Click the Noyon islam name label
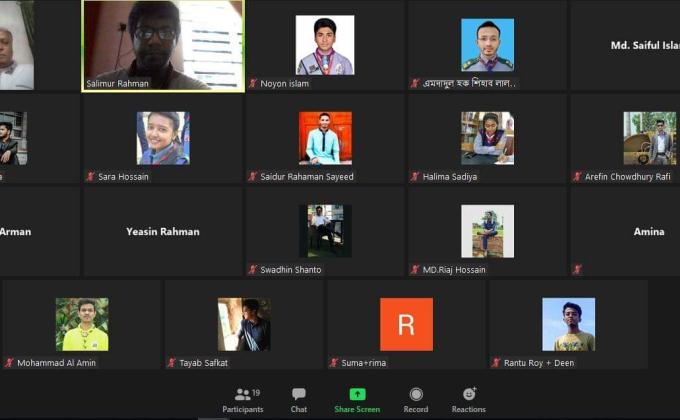Screen dimensions: 680x420 tap(284, 83)
